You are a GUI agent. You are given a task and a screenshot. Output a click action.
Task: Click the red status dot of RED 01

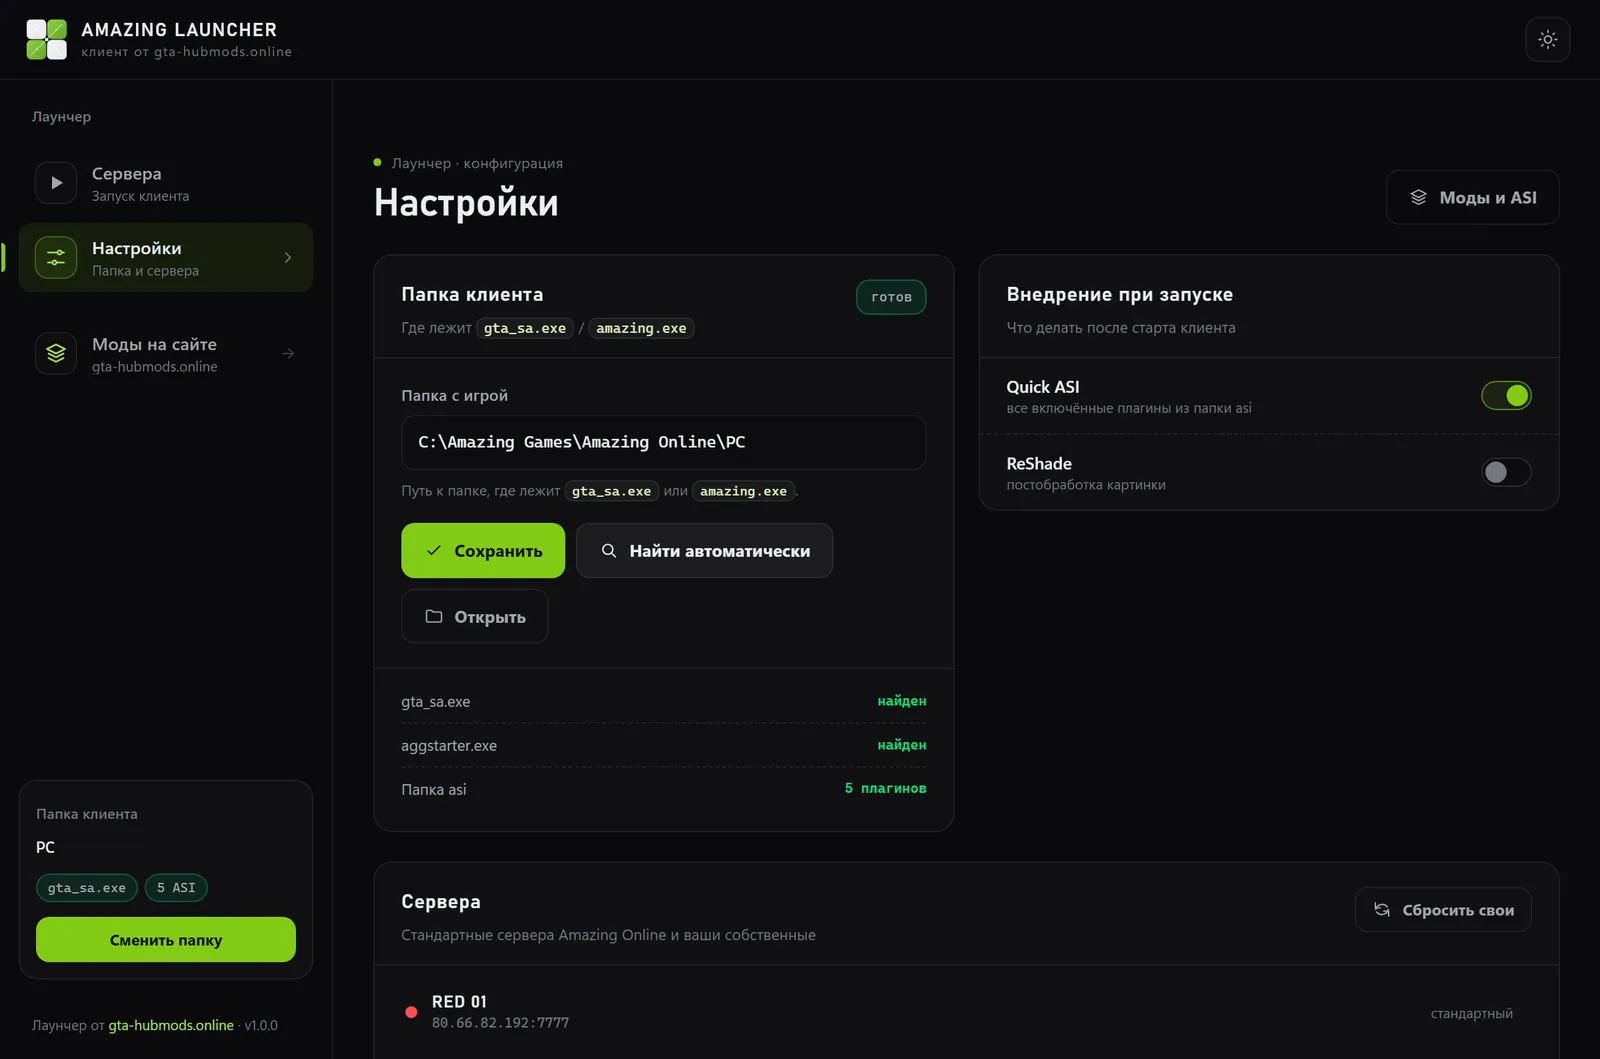[411, 1012]
